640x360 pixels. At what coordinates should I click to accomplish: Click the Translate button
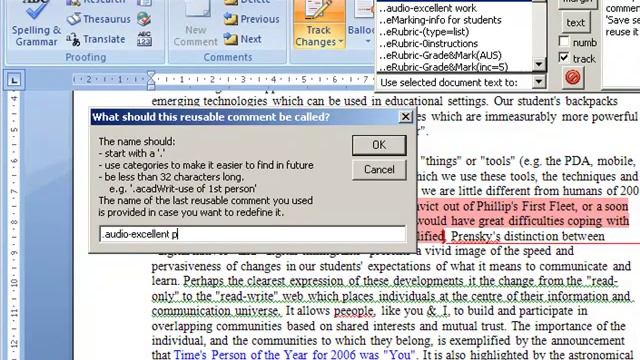click(x=96, y=39)
